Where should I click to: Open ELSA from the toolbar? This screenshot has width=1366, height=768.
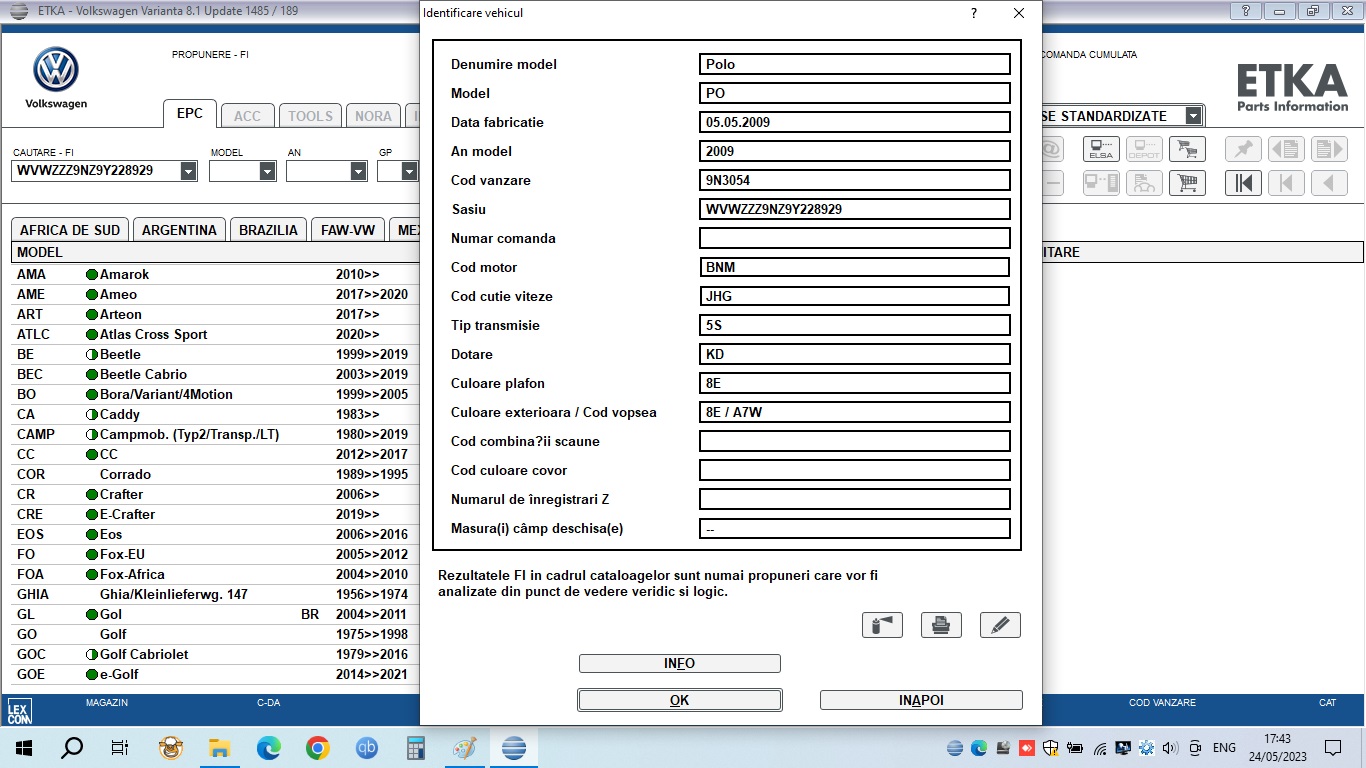(x=1101, y=150)
